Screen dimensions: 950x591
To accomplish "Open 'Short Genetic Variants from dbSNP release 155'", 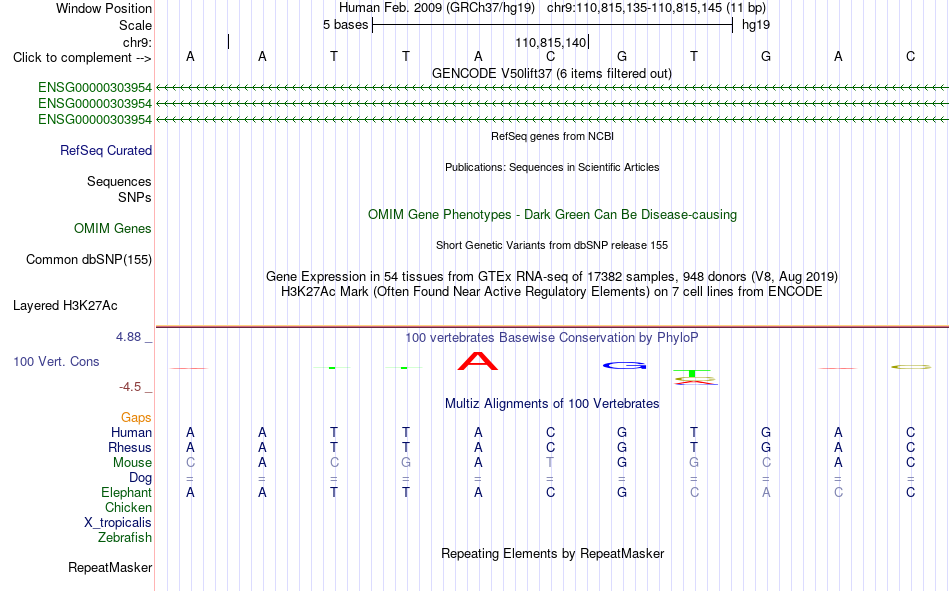I will [552, 245].
